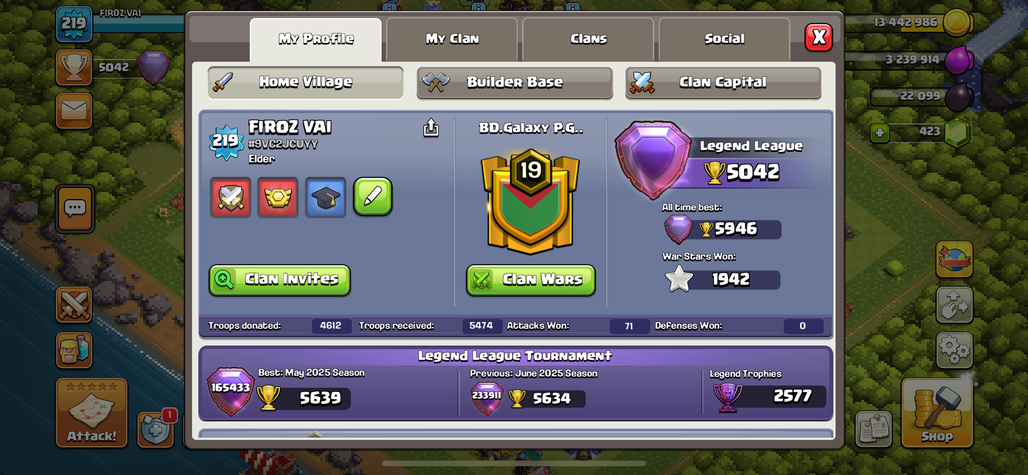Open the chat speech bubble
The height and width of the screenshot is (475, 1028).
tap(74, 209)
